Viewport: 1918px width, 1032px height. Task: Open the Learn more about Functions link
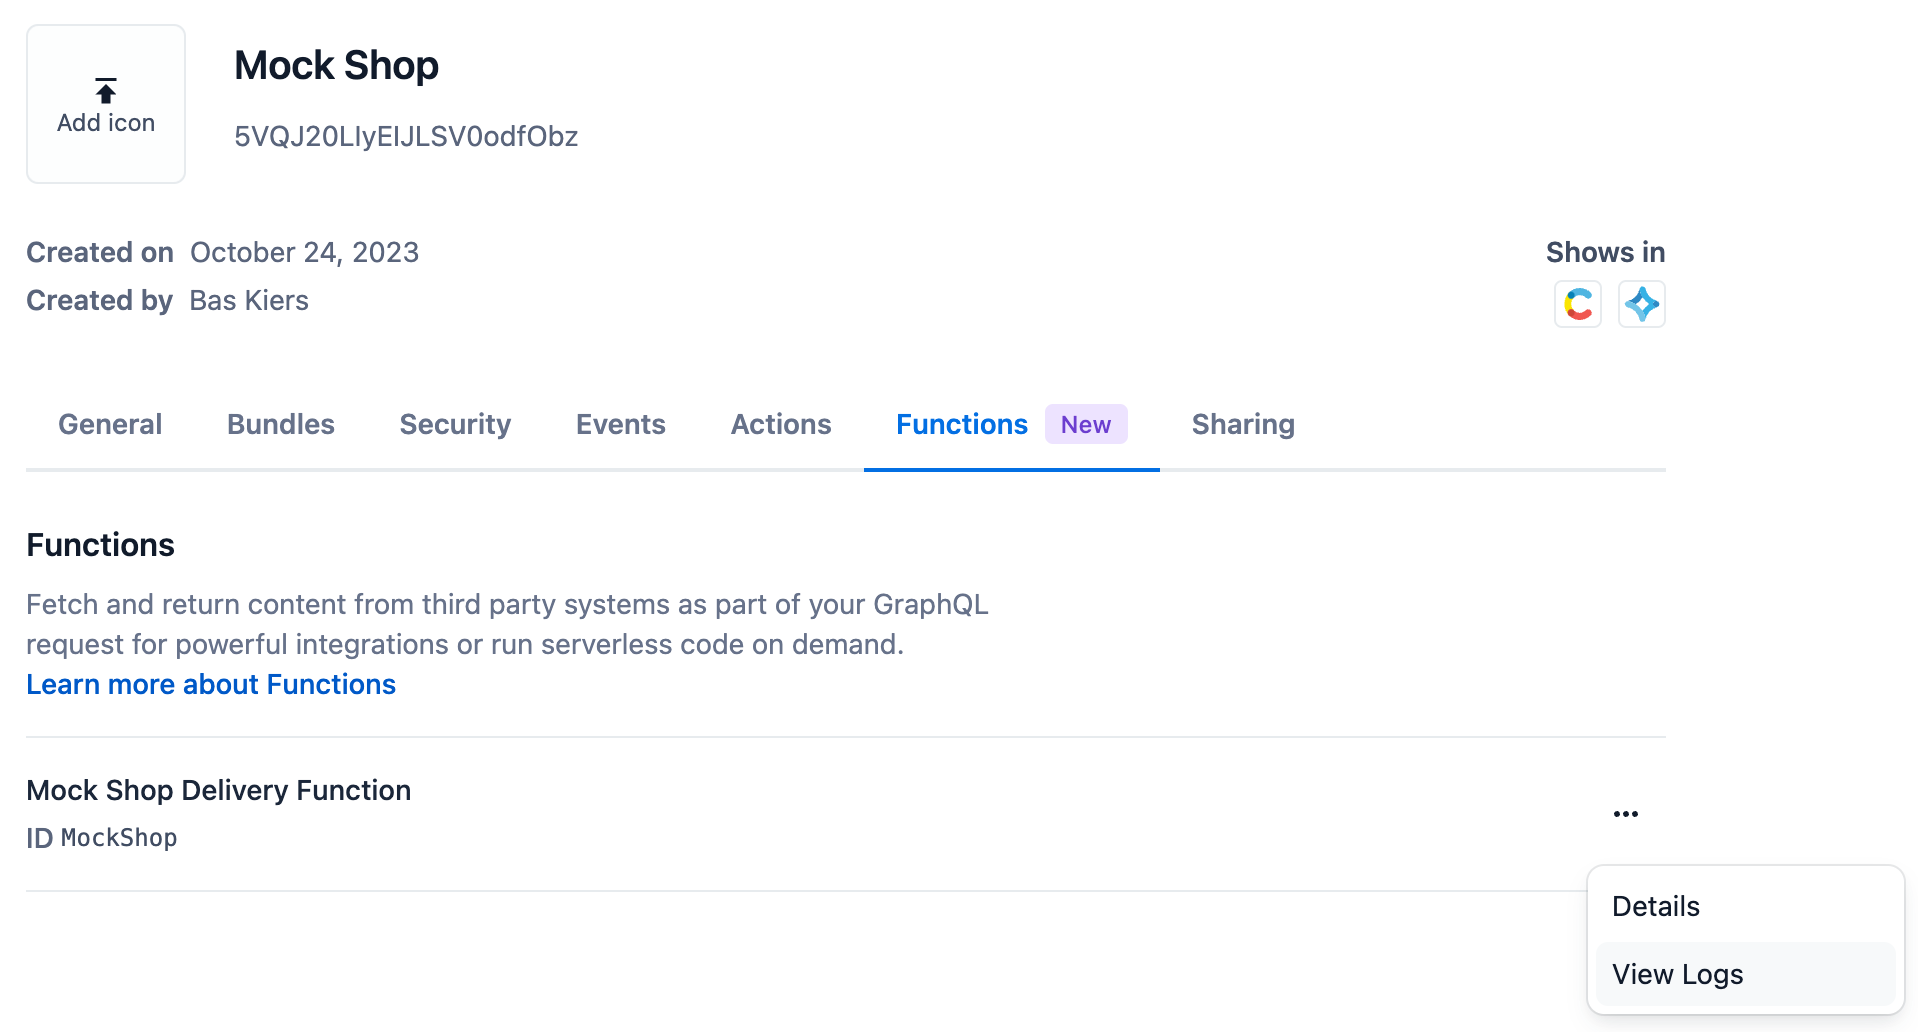click(x=211, y=684)
